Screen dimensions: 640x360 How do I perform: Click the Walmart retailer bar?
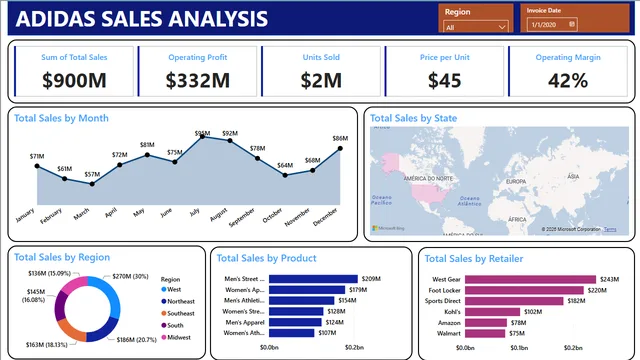click(485, 333)
